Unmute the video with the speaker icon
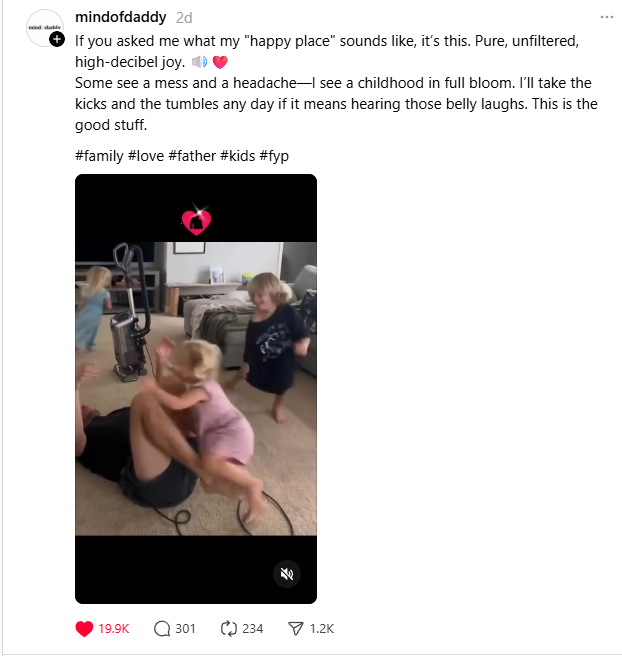This screenshot has height=656, width=622. (287, 574)
